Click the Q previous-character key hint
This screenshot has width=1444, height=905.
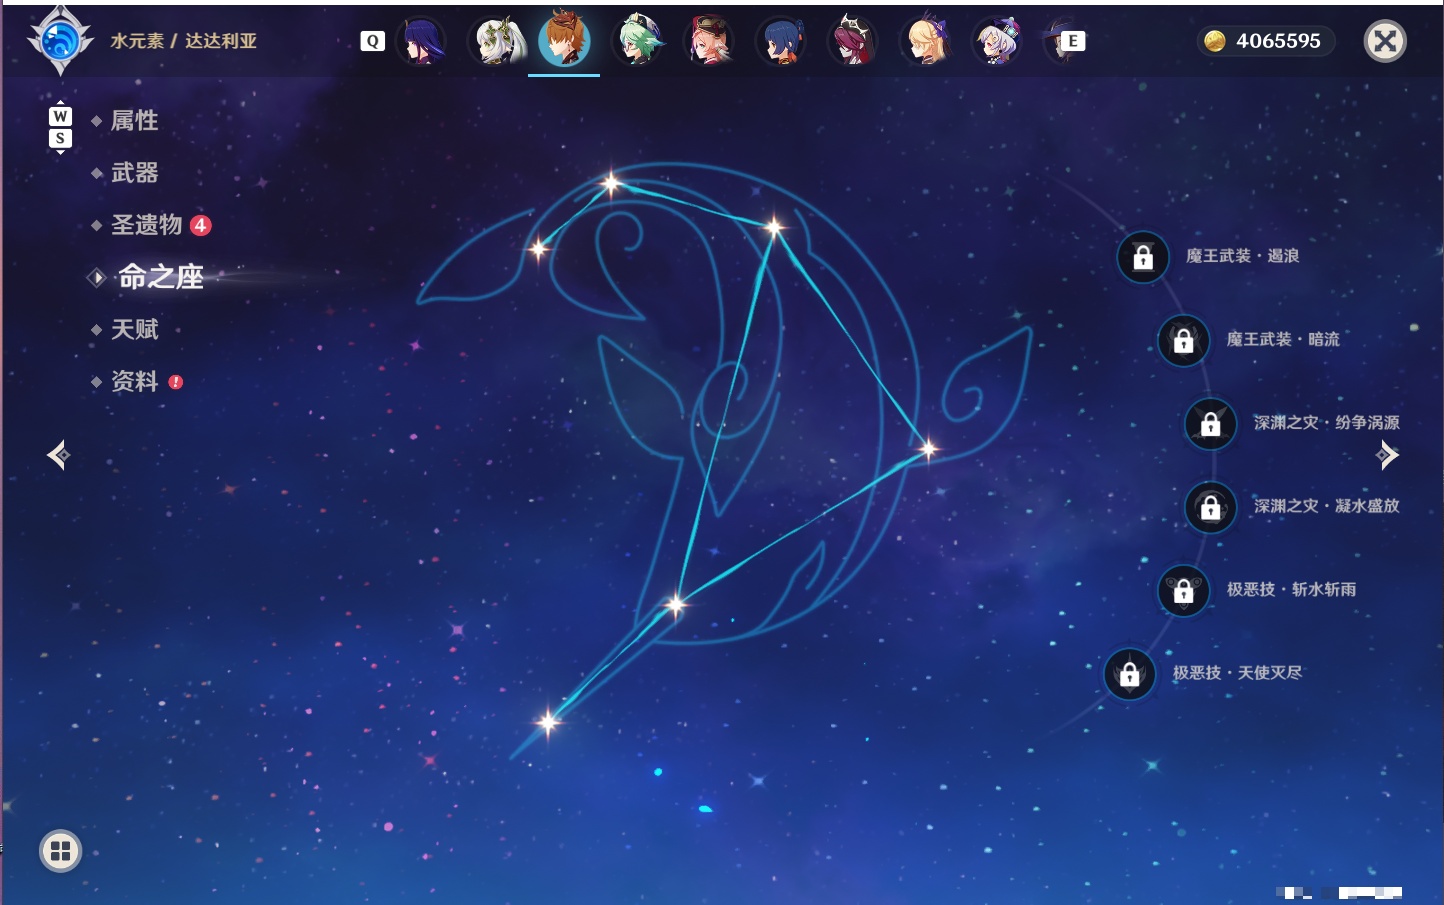click(x=372, y=41)
